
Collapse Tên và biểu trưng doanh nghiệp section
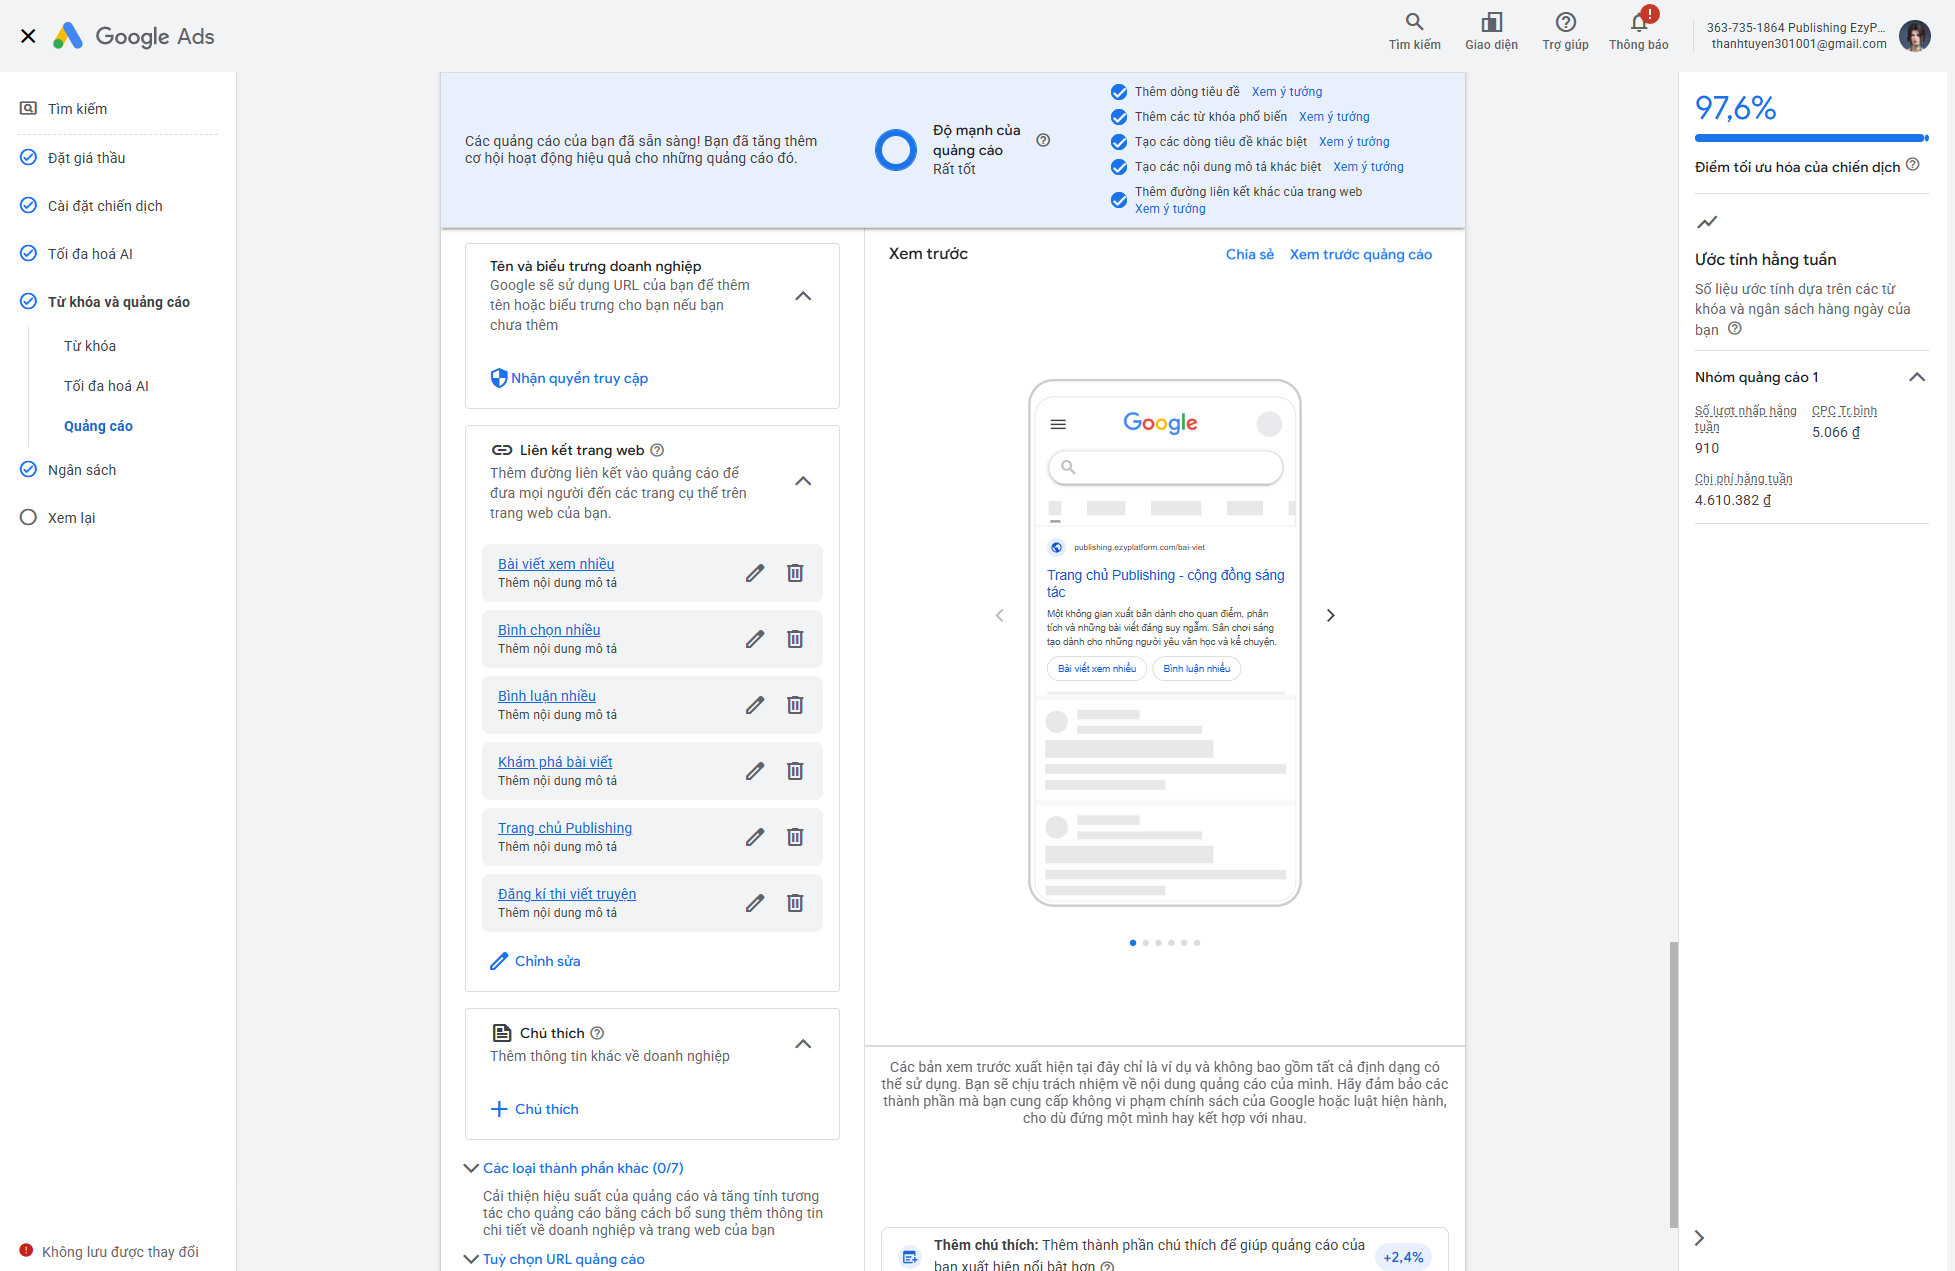coord(803,296)
